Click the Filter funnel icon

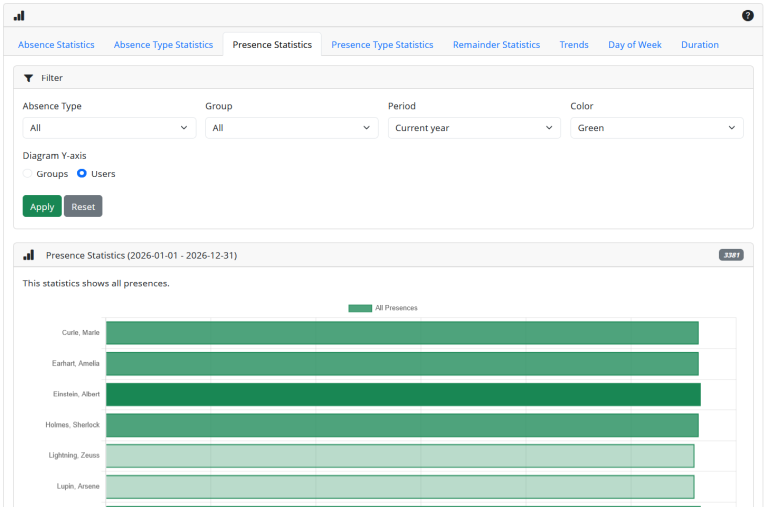[x=29, y=78]
